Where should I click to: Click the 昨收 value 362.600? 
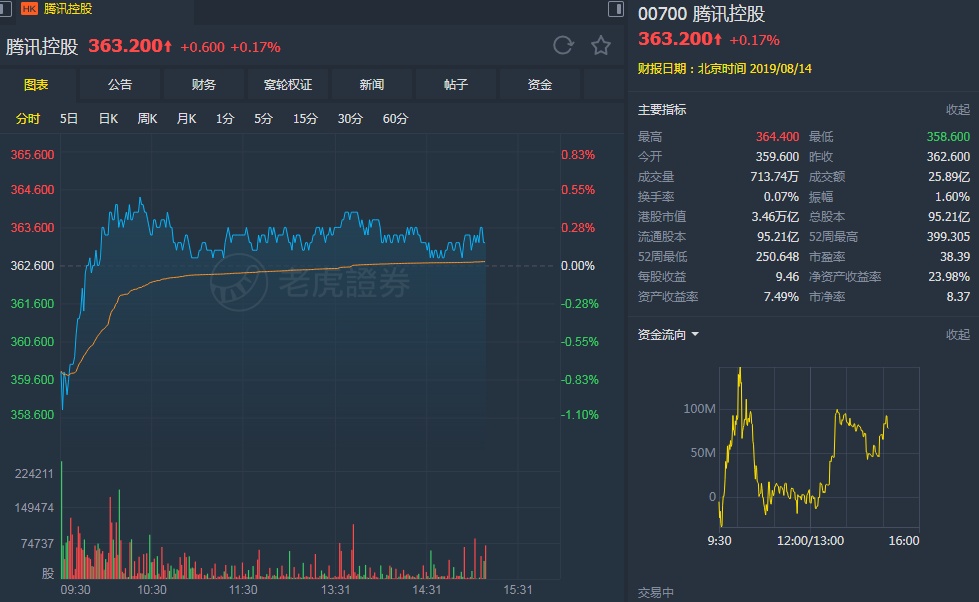(x=948, y=156)
